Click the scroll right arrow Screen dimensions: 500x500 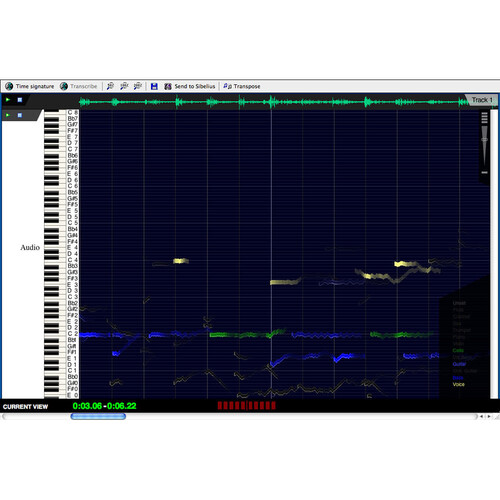coord(489,416)
